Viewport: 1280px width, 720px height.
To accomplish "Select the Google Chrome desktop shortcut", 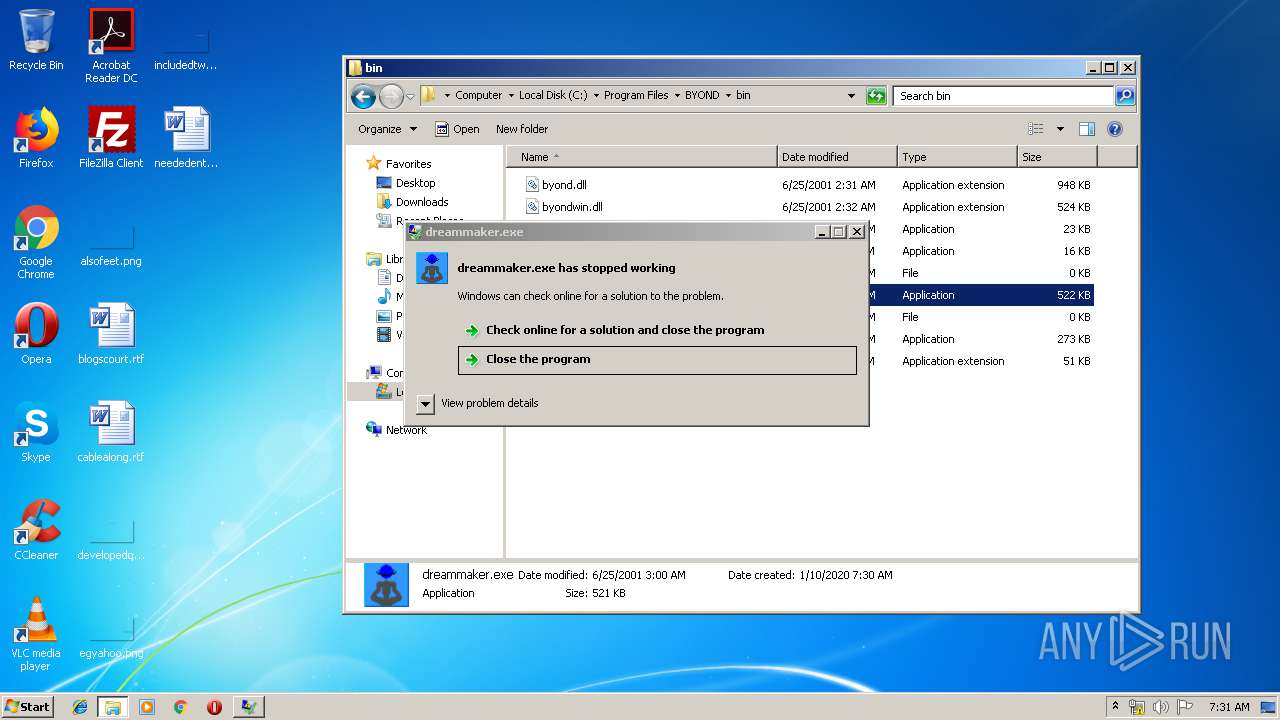I will [36, 242].
